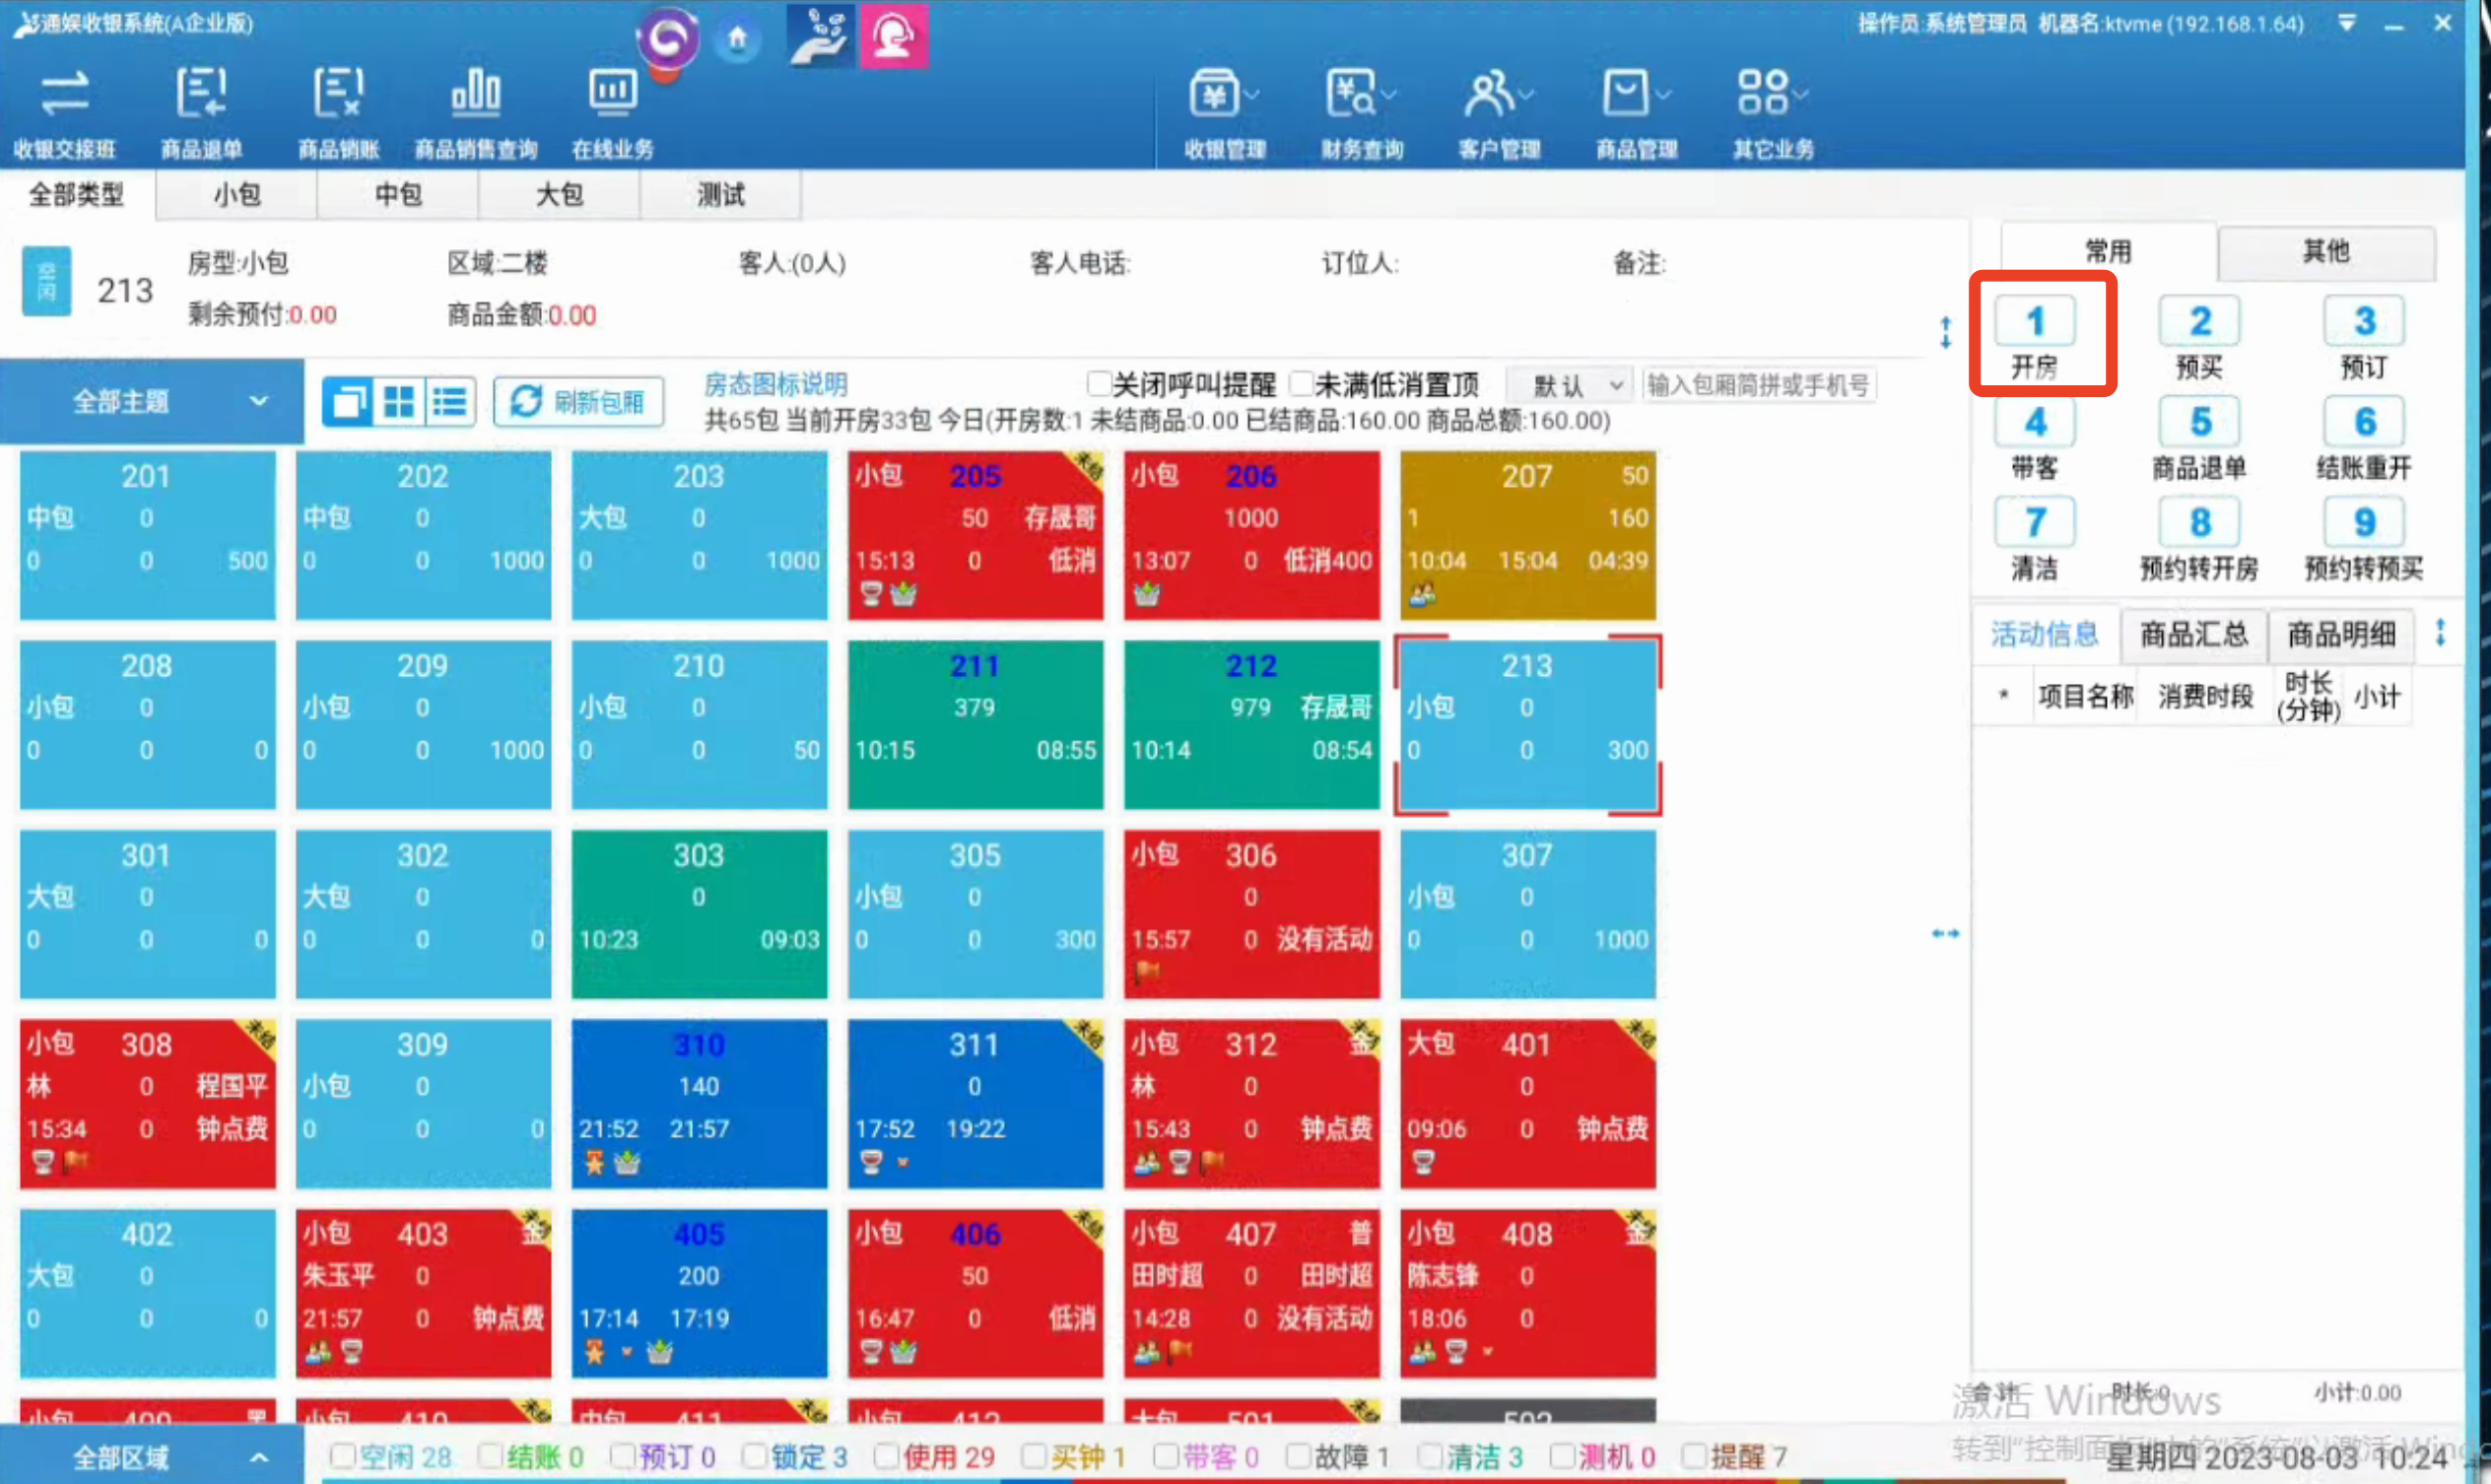2491x1484 pixels.
Task: Open the 收银管理 dropdown menu
Action: [1225, 112]
